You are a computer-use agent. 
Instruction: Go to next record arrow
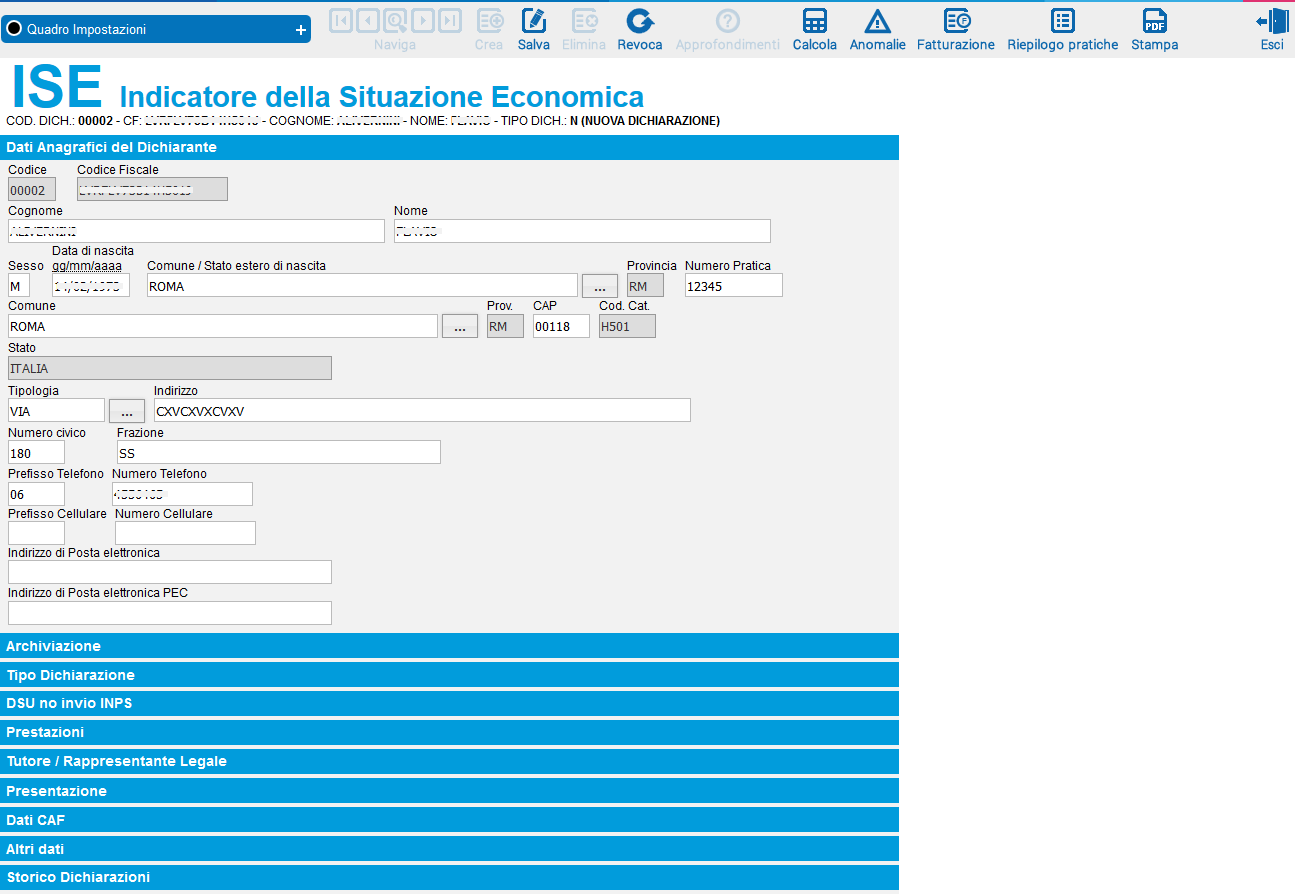422,20
